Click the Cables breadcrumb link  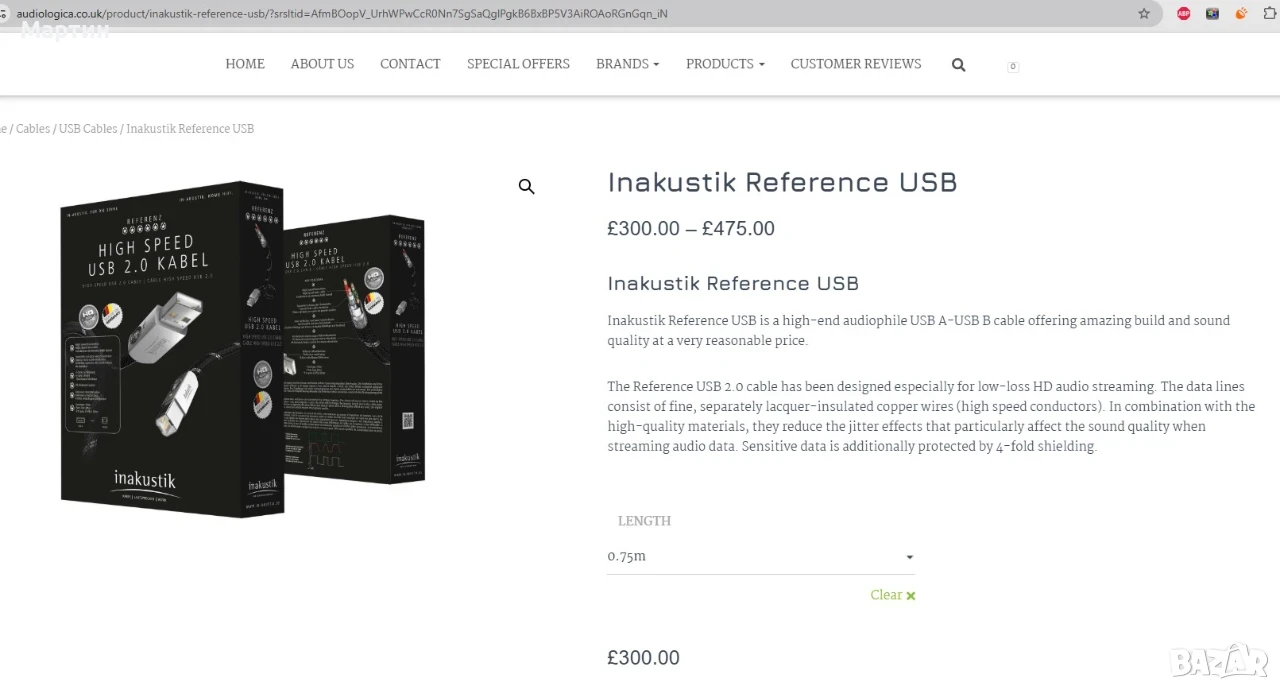tap(33, 129)
